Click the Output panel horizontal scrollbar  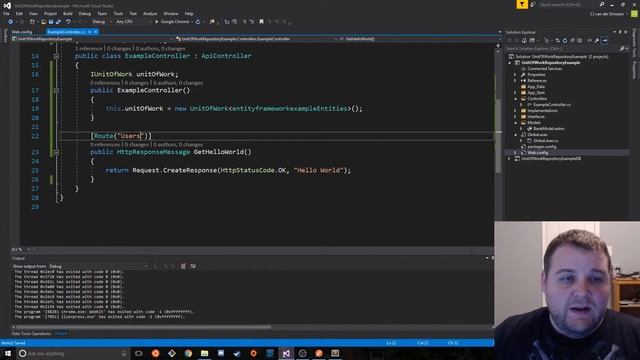143,327
